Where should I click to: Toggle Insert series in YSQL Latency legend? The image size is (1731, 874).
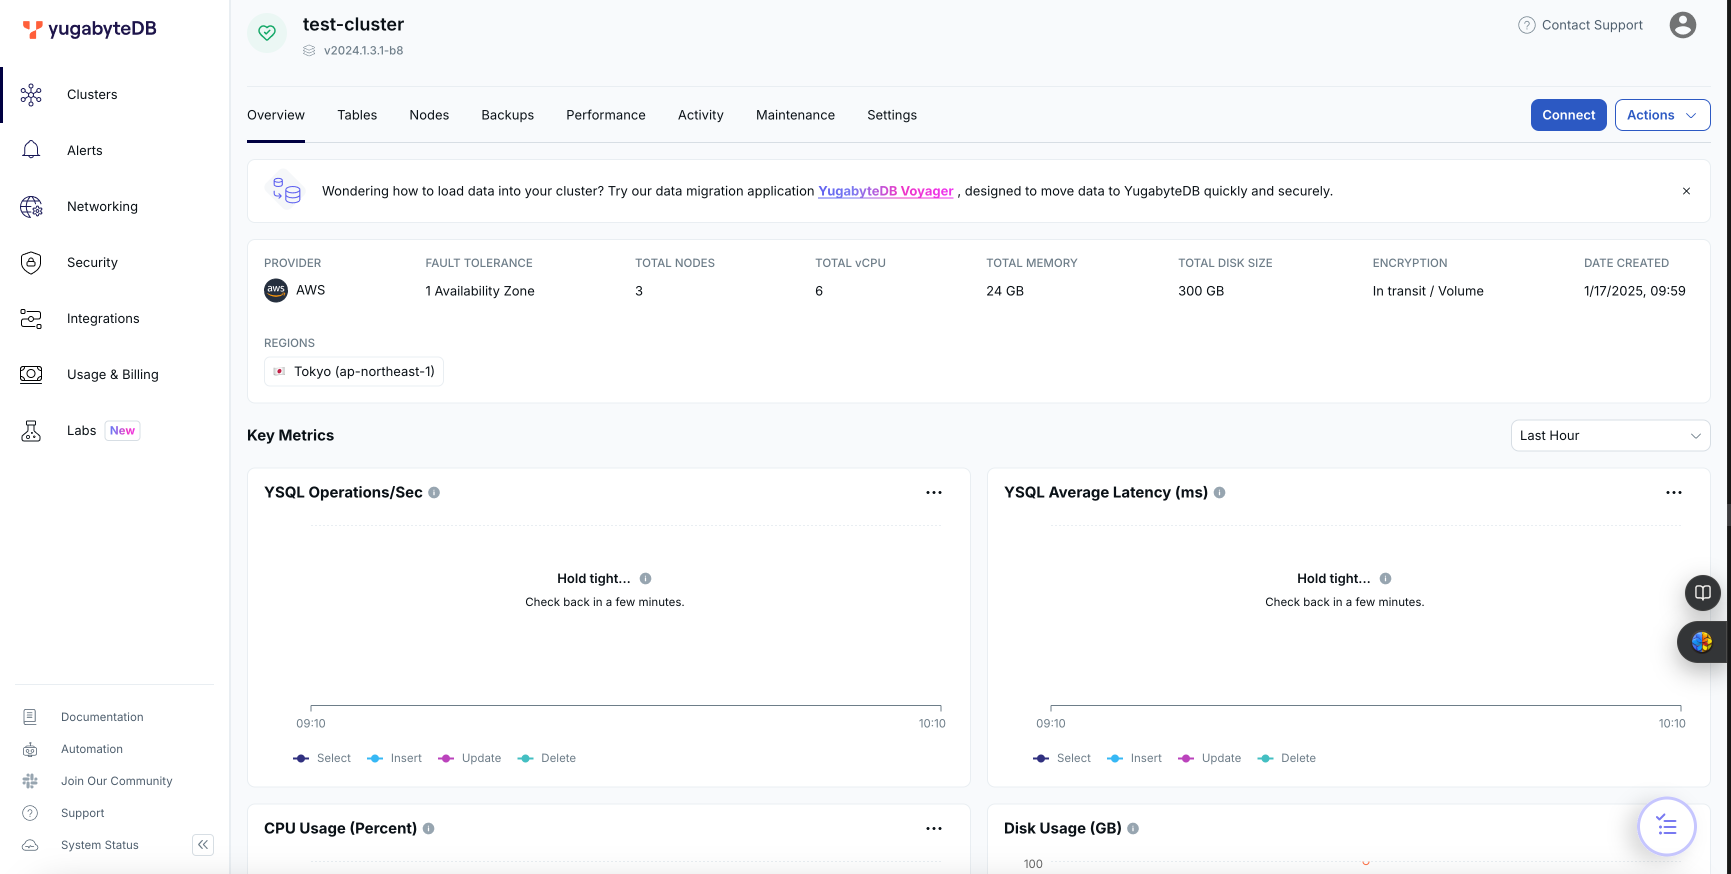pyautogui.click(x=1135, y=758)
